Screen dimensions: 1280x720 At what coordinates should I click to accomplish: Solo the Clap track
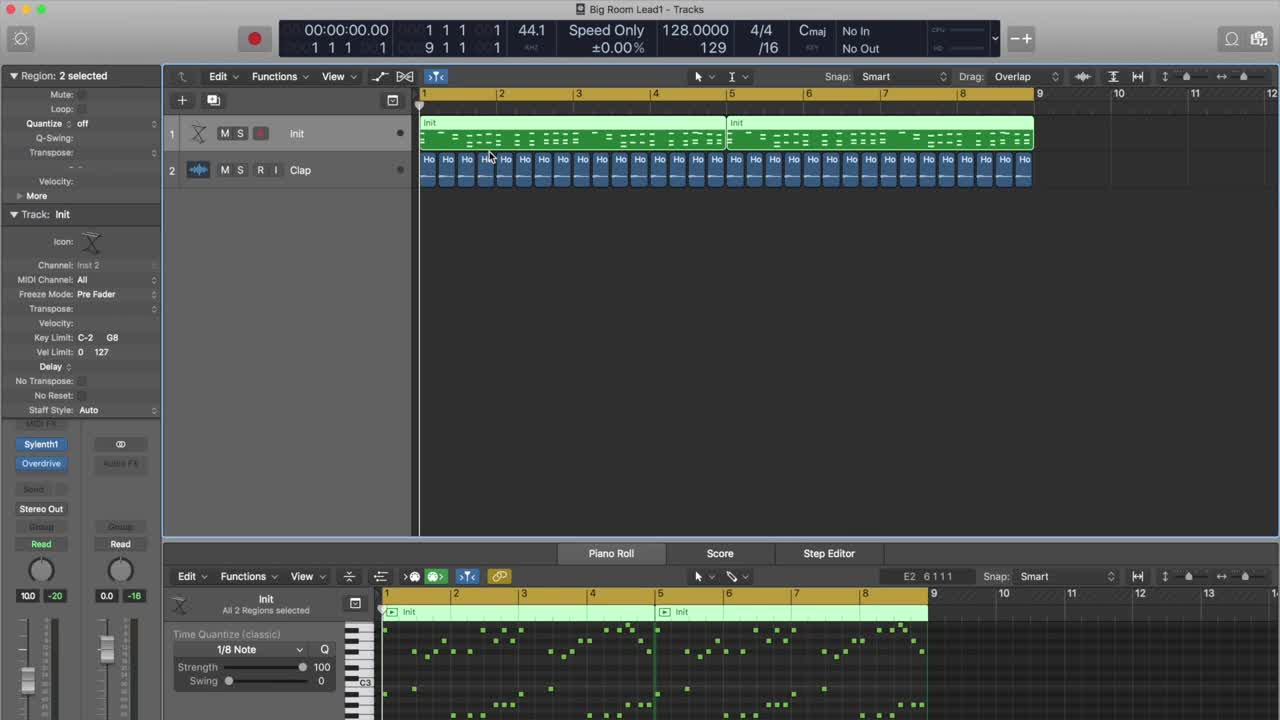[240, 170]
